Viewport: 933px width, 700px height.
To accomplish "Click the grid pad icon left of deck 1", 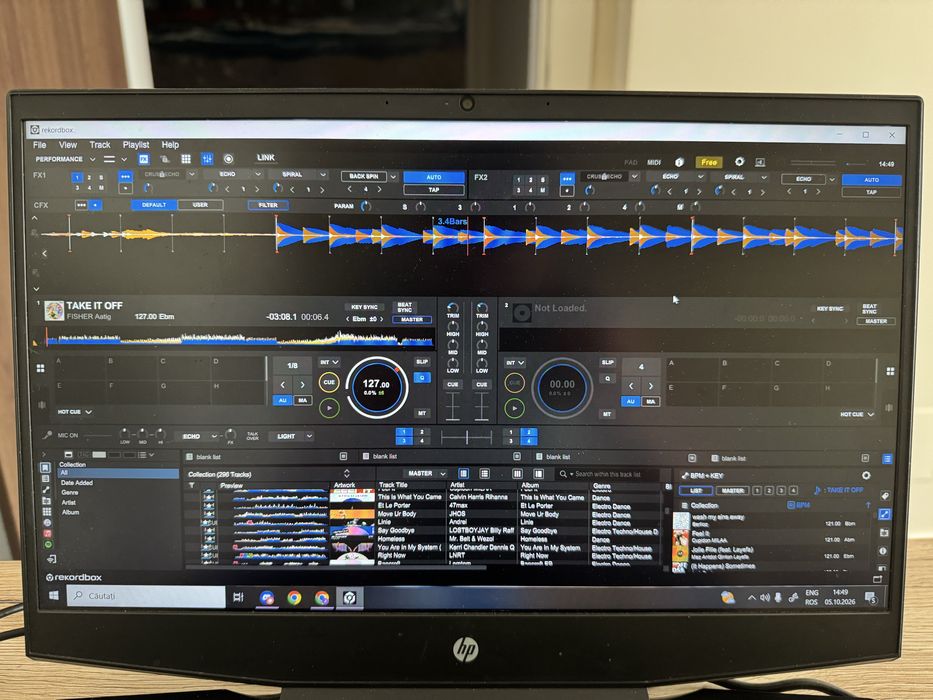I will [x=40, y=368].
